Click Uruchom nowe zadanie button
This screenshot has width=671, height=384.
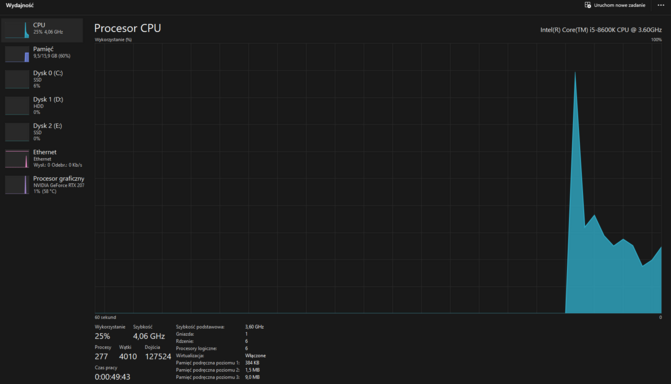[615, 5]
